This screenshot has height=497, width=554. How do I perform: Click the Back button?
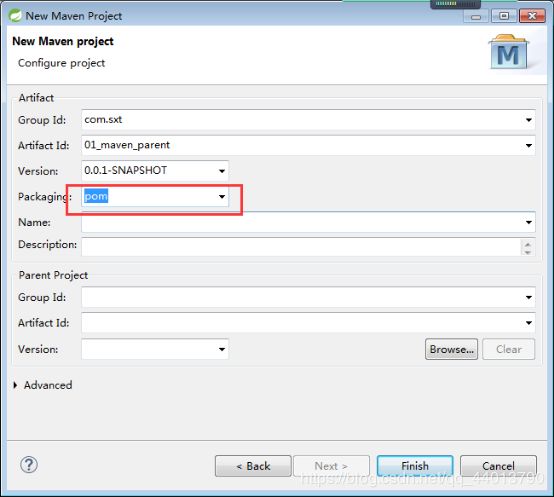click(x=253, y=466)
